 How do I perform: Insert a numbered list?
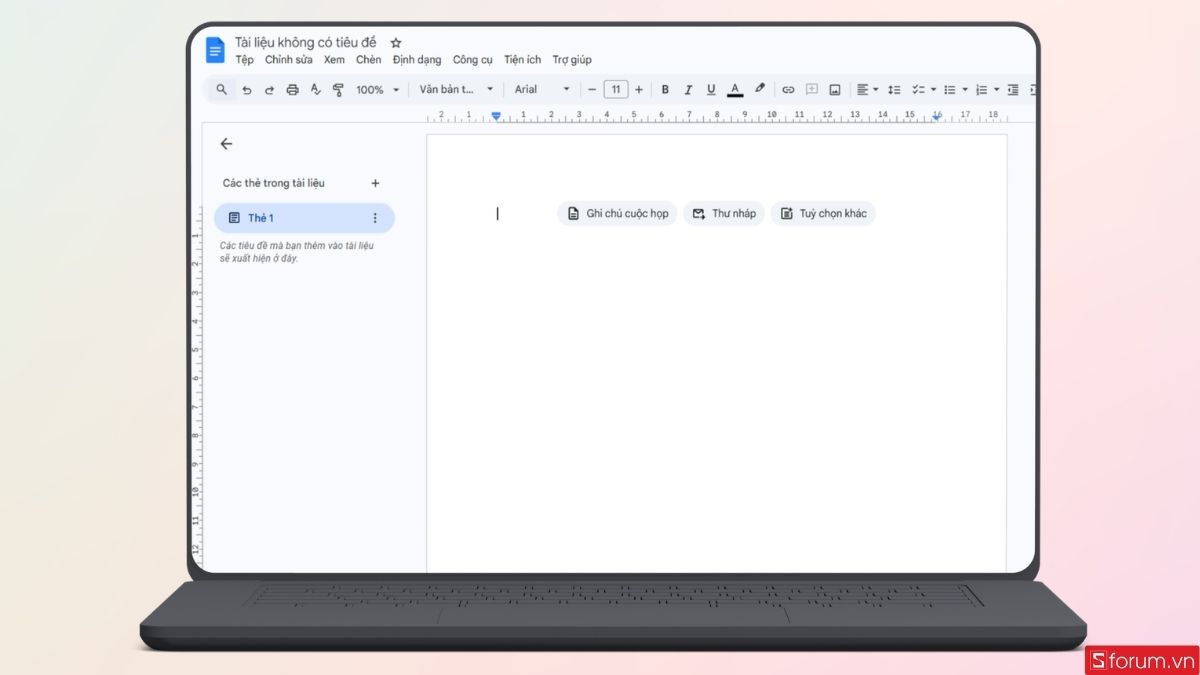point(982,90)
